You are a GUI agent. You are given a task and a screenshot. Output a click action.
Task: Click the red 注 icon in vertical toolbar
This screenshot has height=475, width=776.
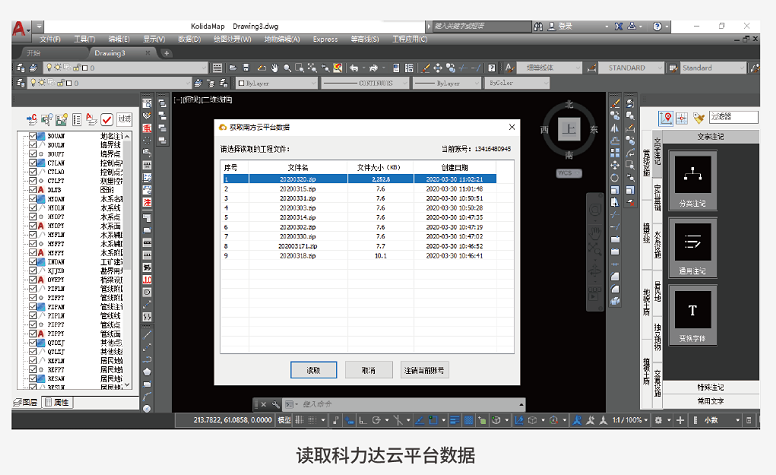pyautogui.click(x=147, y=202)
